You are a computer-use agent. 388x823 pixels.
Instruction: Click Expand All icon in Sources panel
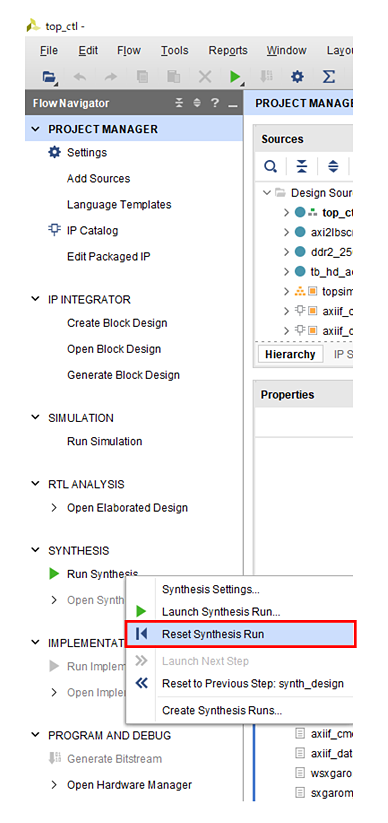[333, 166]
